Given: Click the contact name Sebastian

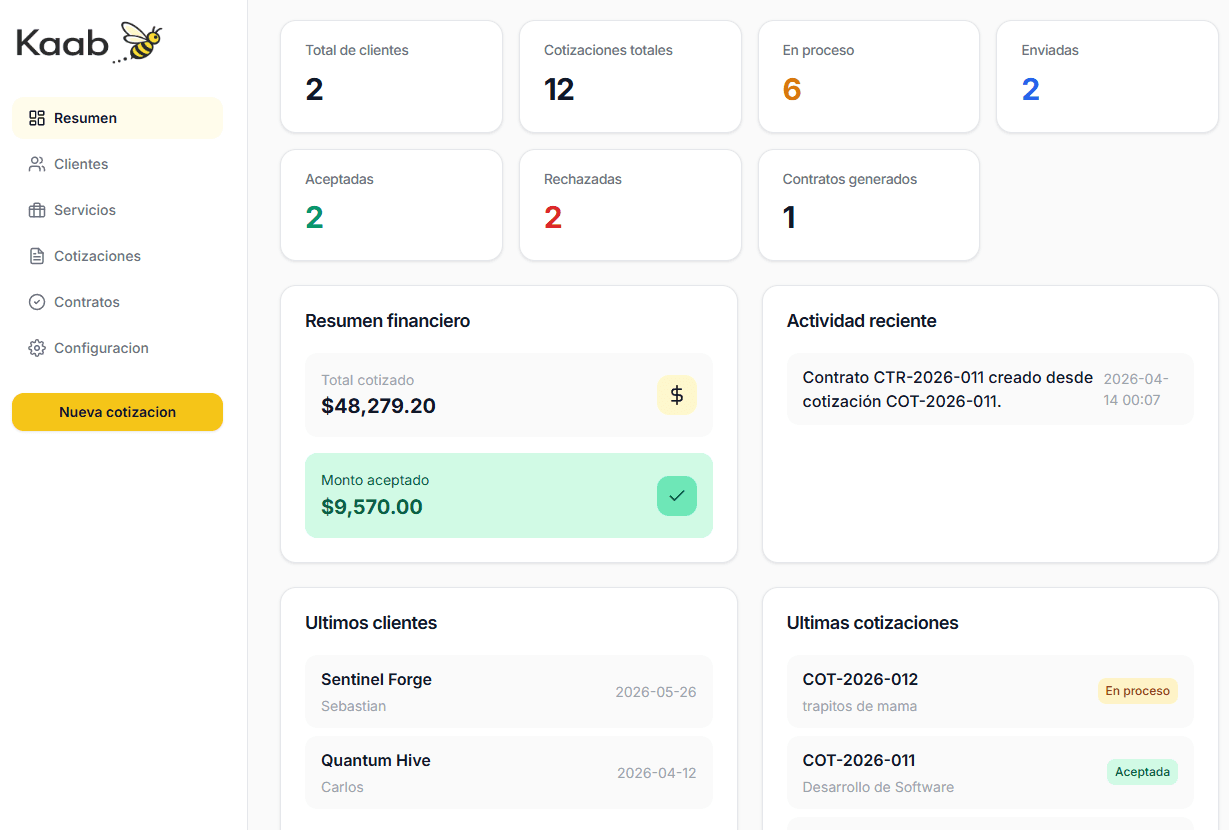Looking at the screenshot, I should pyautogui.click(x=354, y=706).
